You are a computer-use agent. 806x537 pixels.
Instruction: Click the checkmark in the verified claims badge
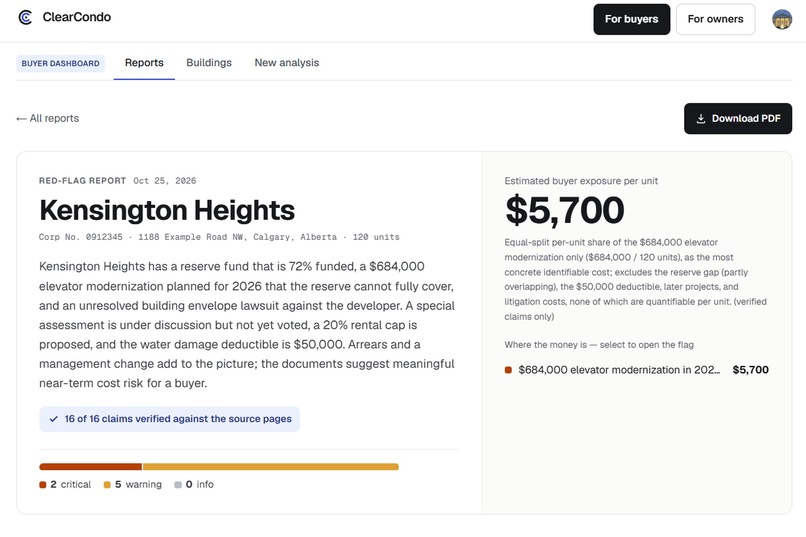coord(53,419)
